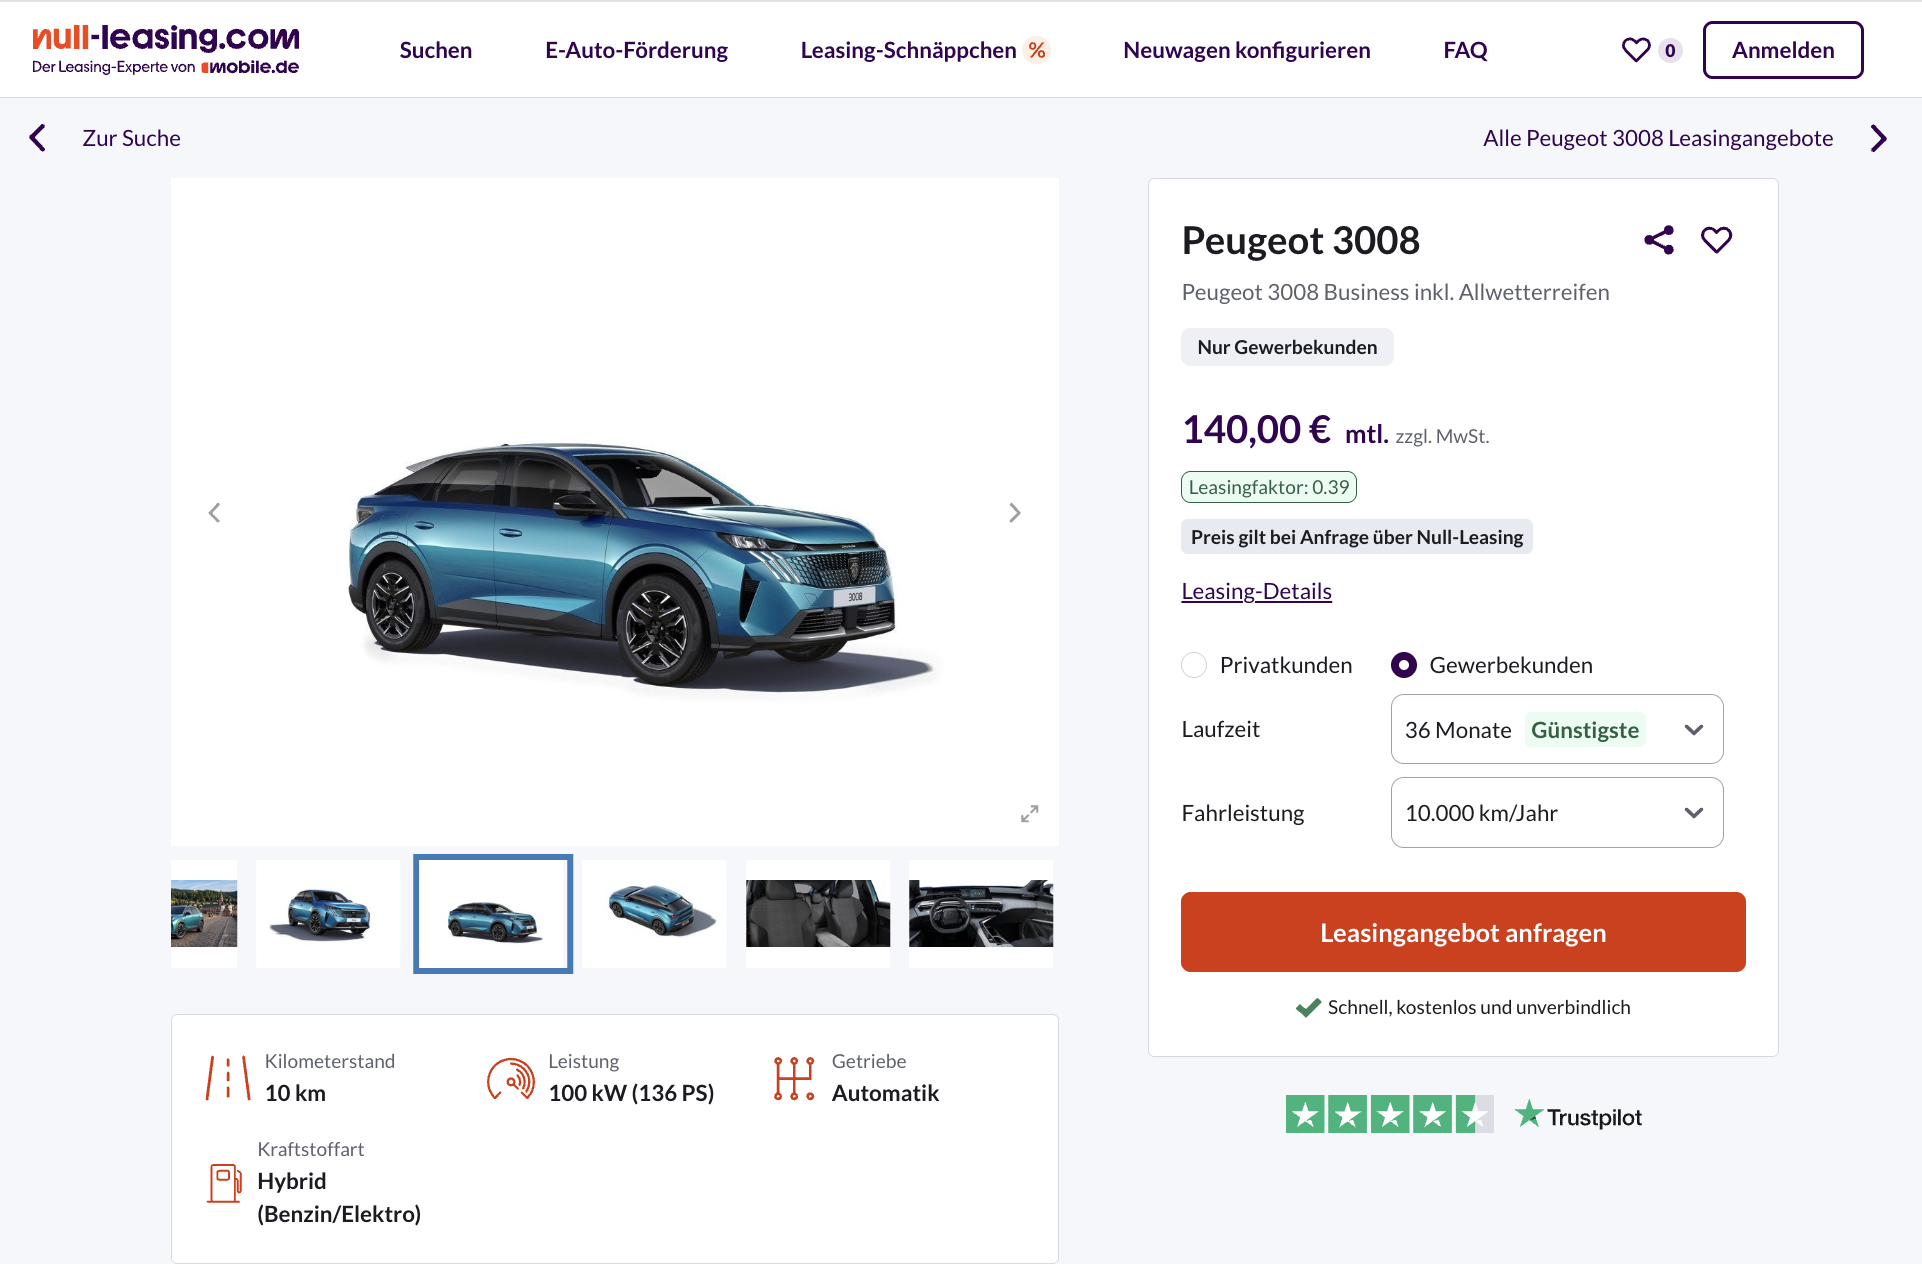The image size is (1922, 1264).
Task: Click the Leasingangebot anfragen button
Action: point(1463,932)
